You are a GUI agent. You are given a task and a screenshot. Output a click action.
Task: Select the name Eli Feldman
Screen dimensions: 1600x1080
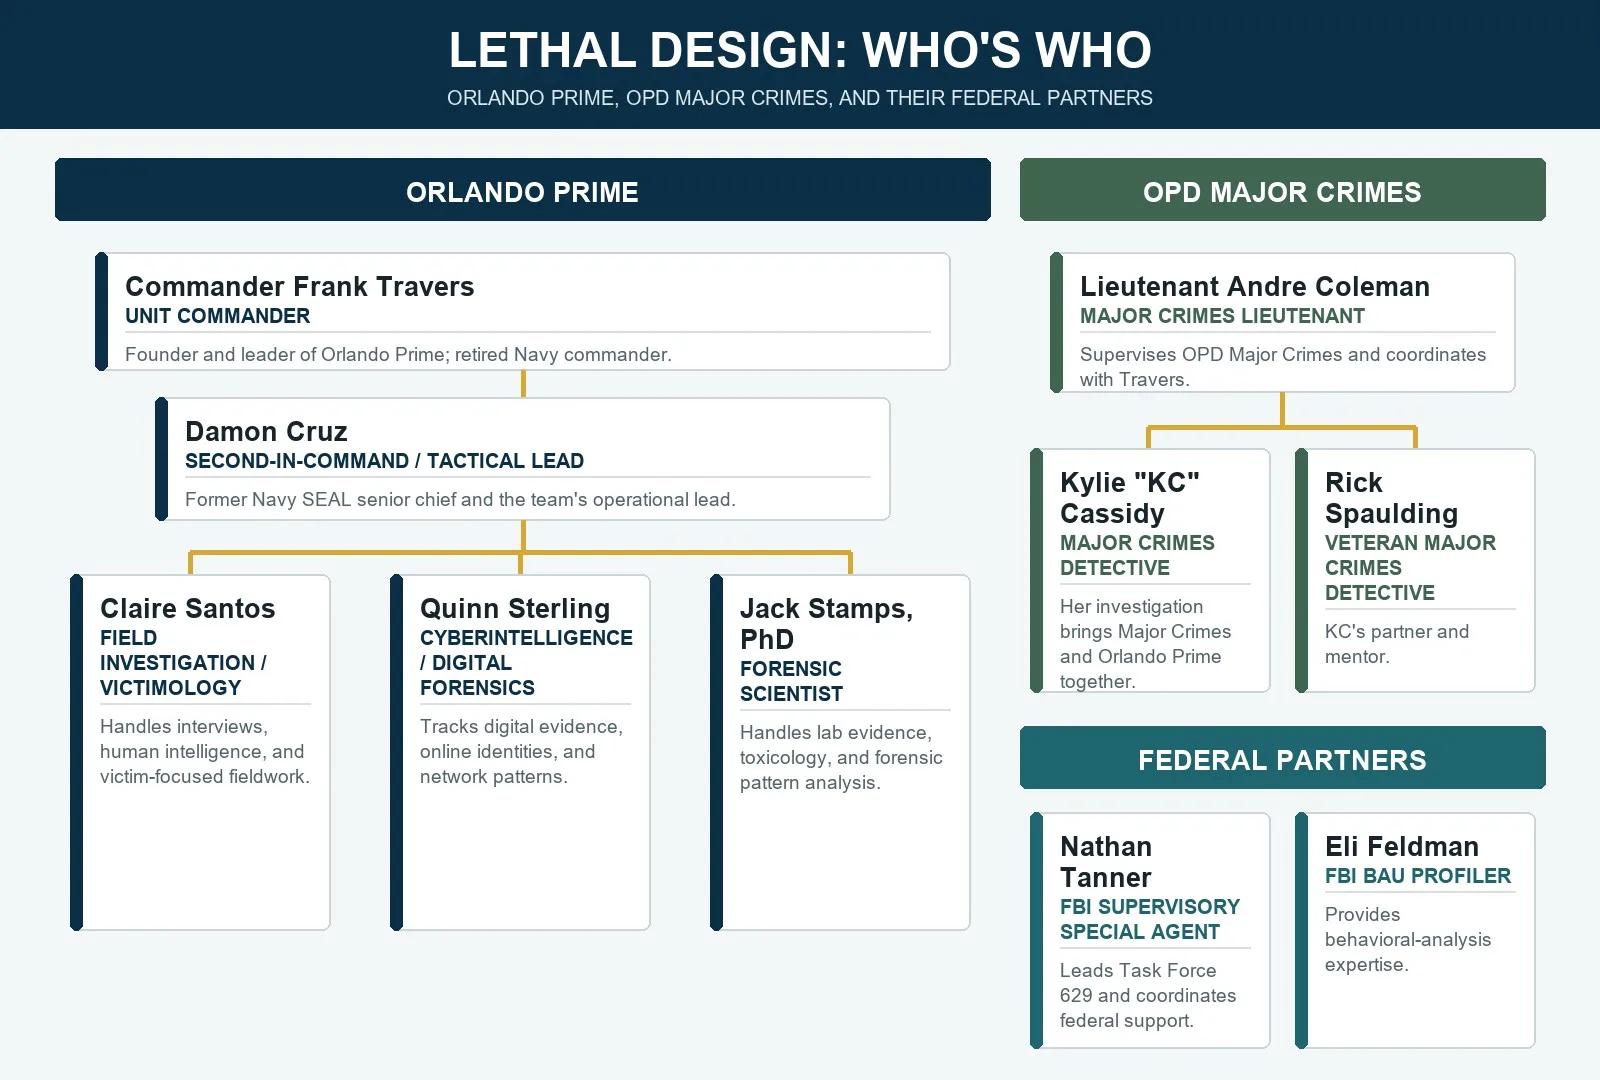tap(1402, 847)
